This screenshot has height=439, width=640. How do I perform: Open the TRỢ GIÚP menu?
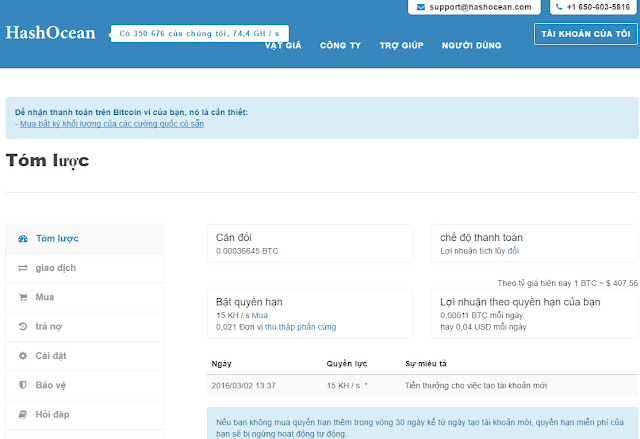coord(402,45)
